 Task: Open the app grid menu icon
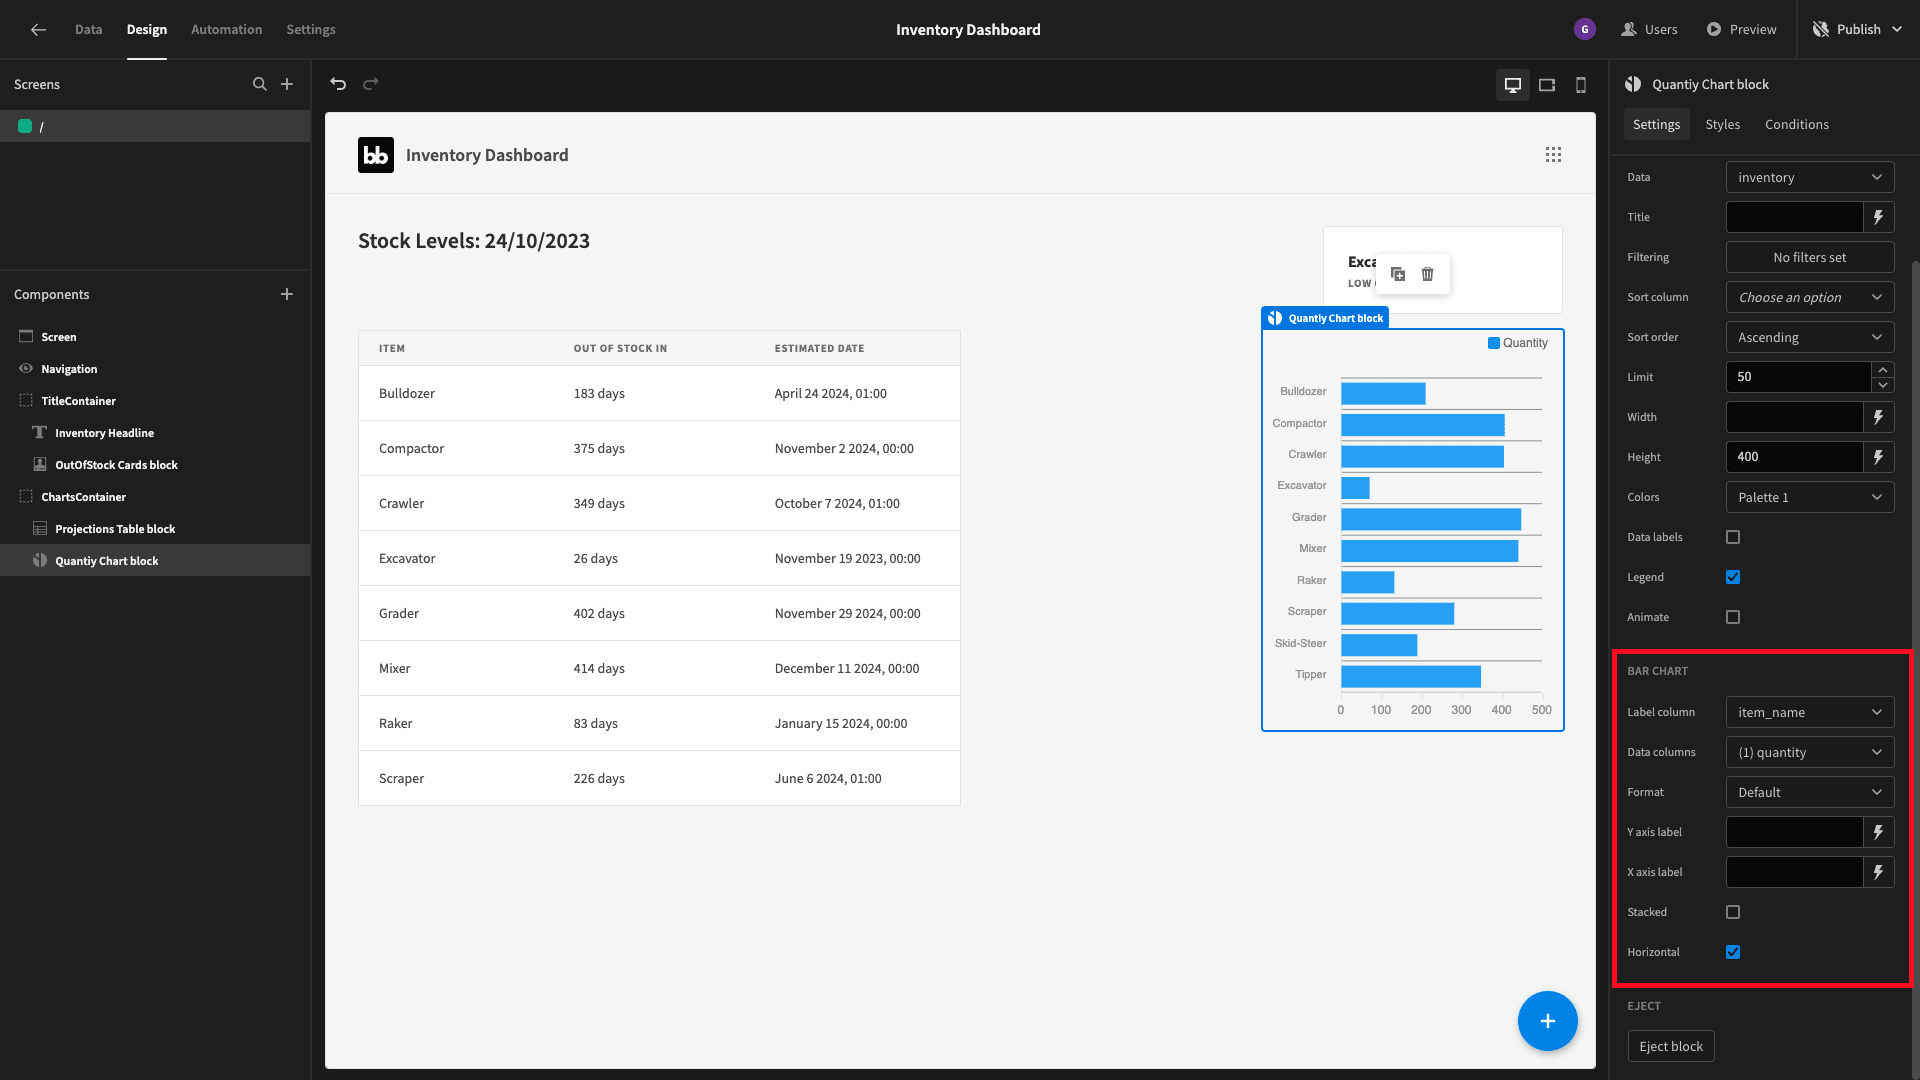[x=1553, y=155]
